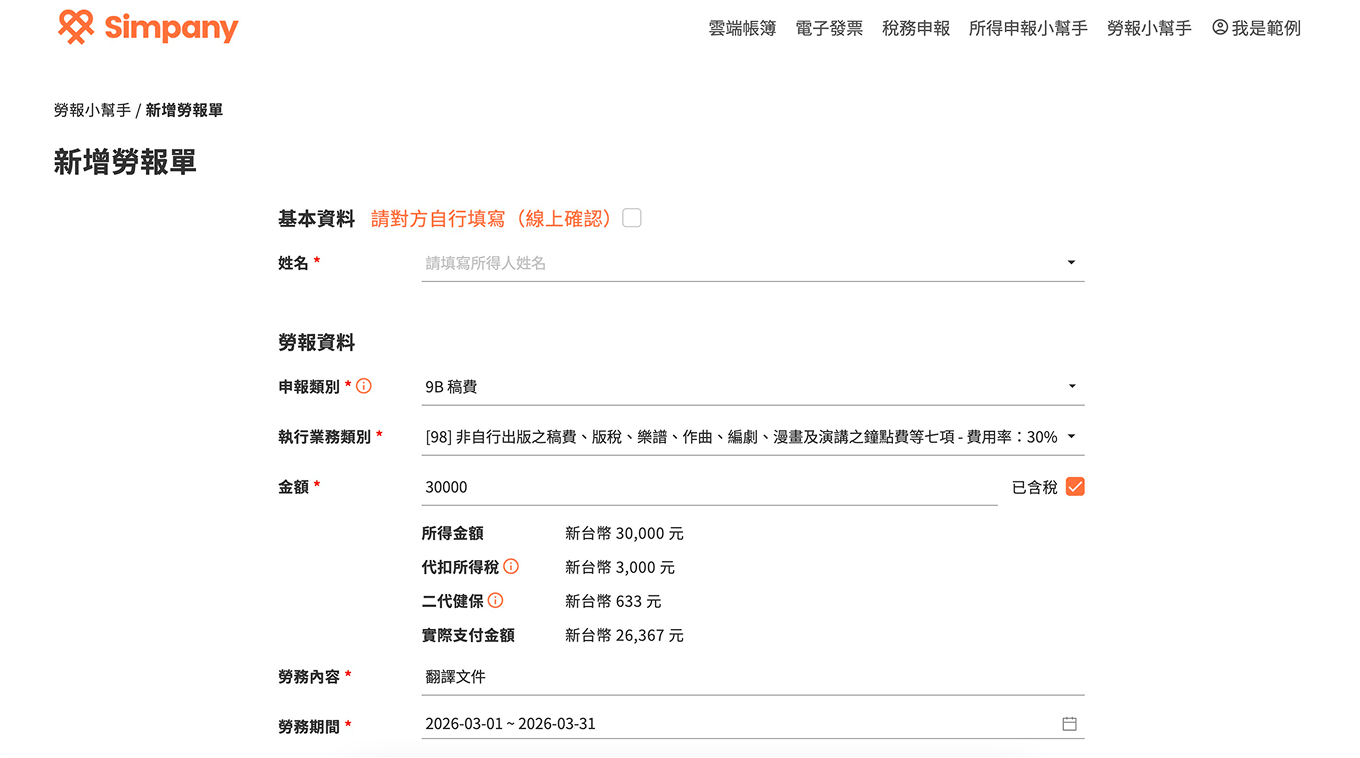Click the Simpany logo

146,28
